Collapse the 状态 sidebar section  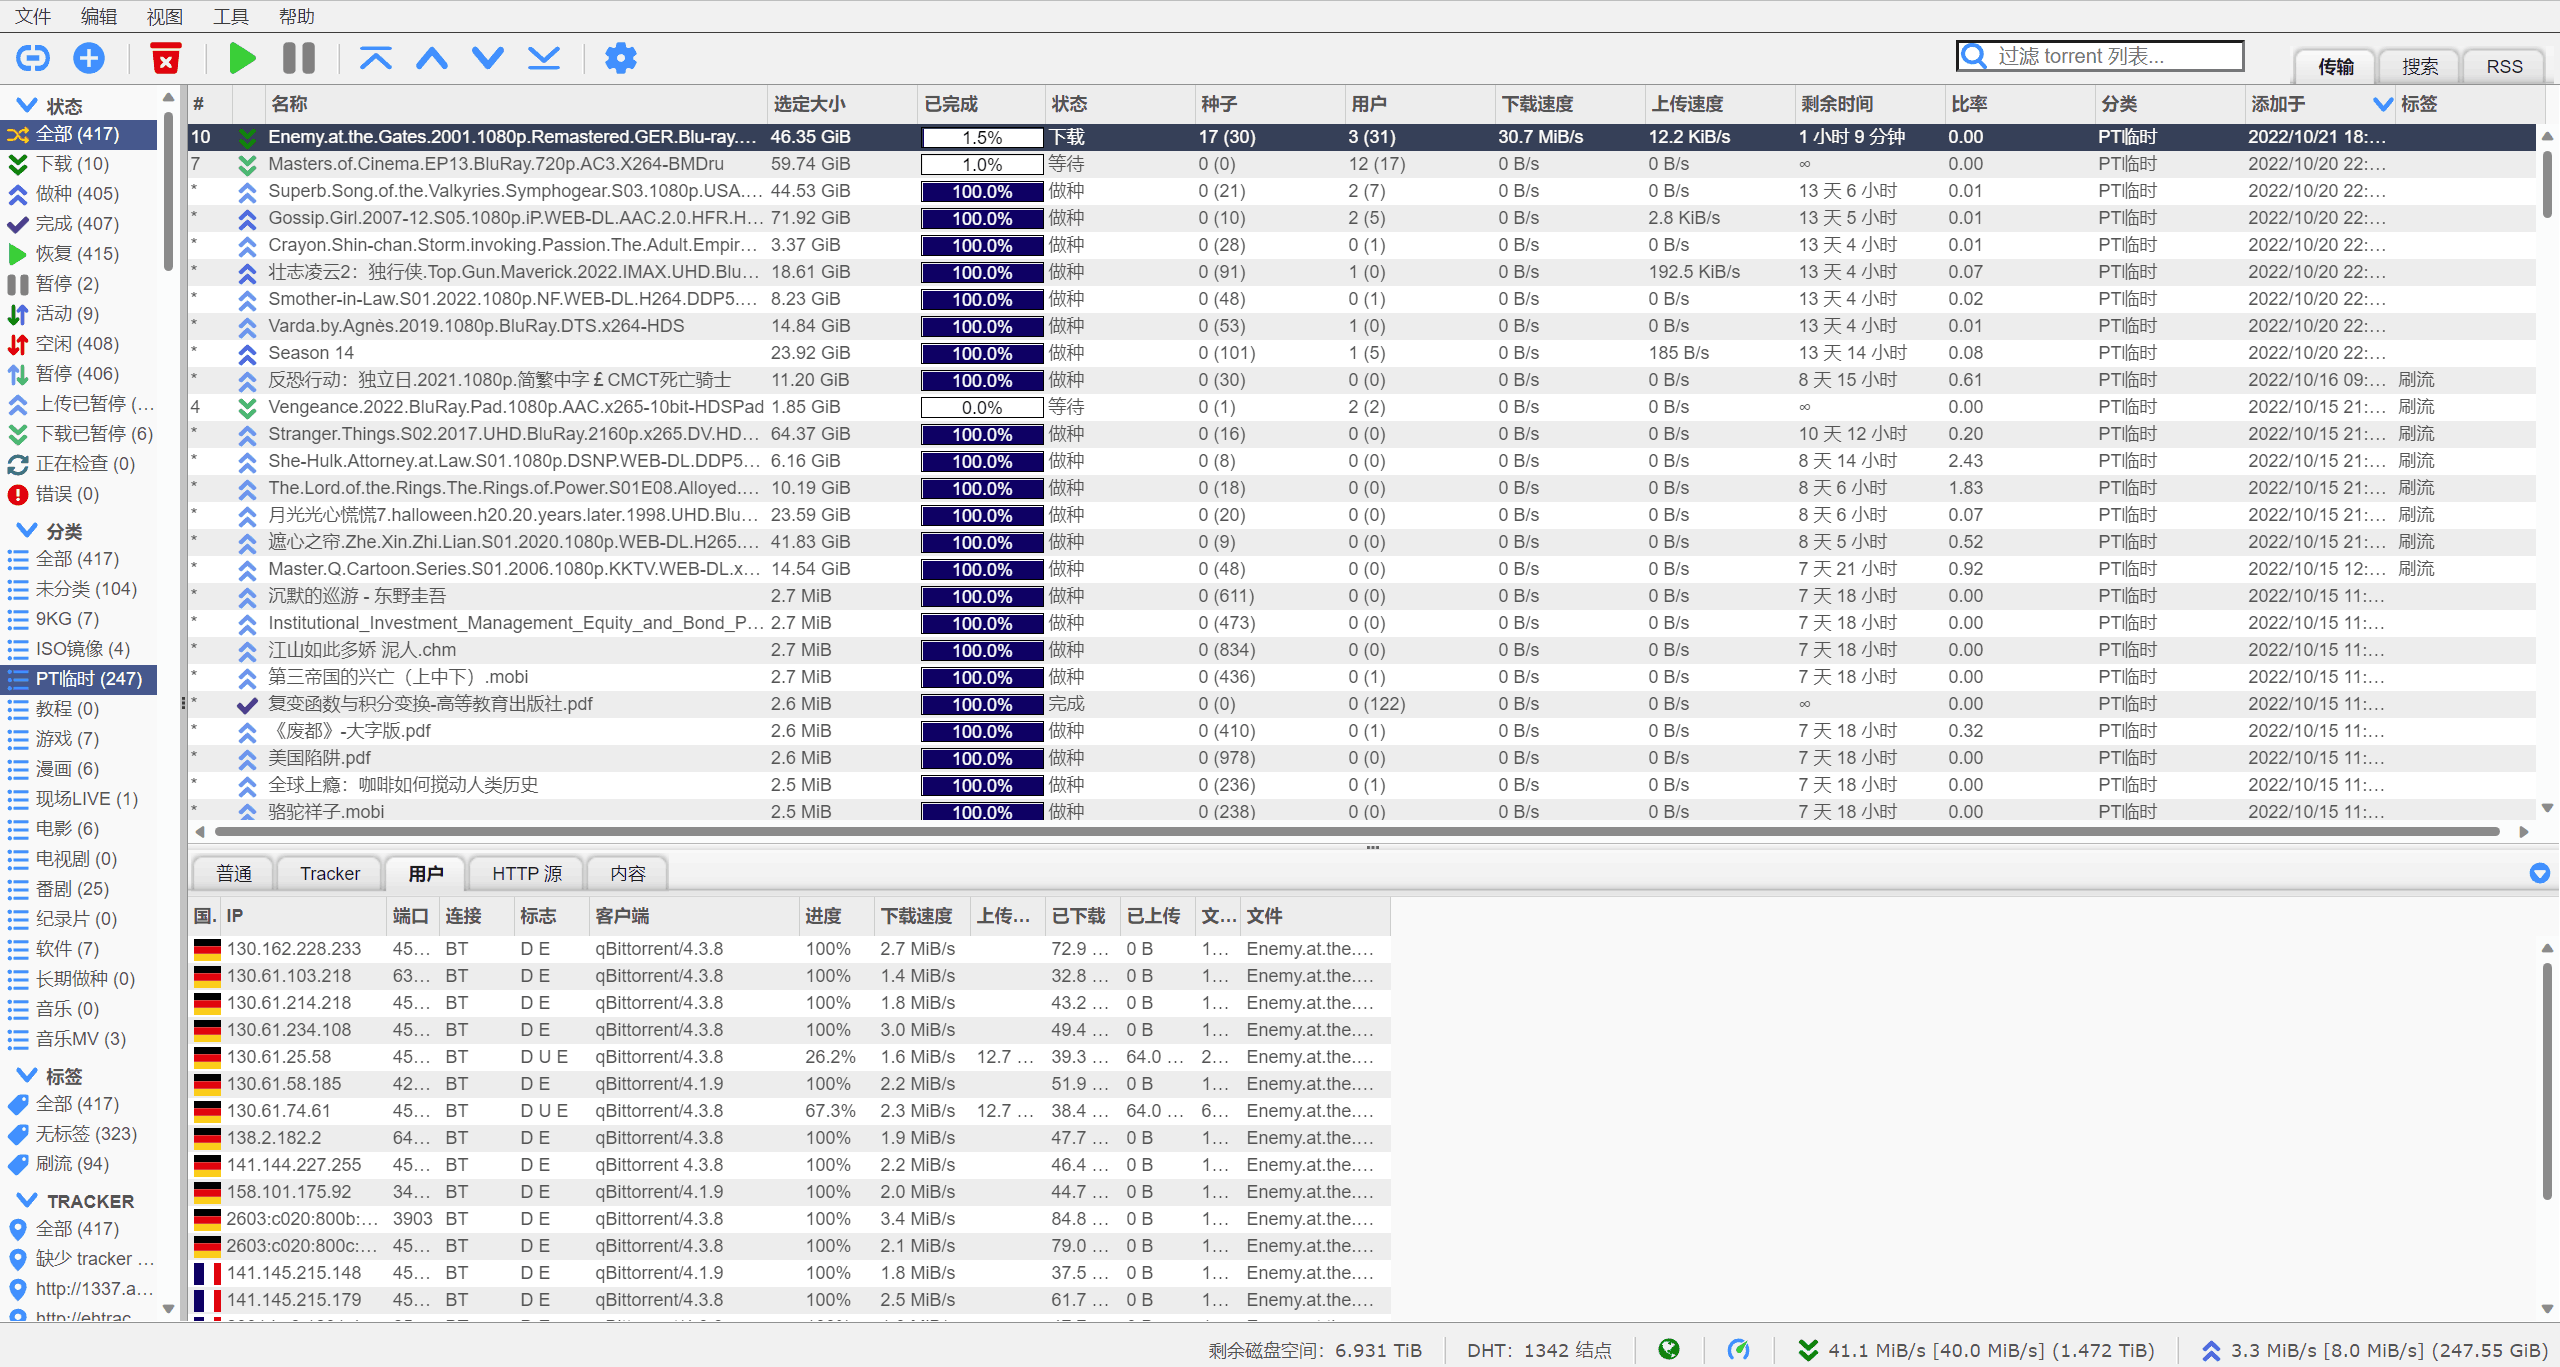(x=25, y=104)
